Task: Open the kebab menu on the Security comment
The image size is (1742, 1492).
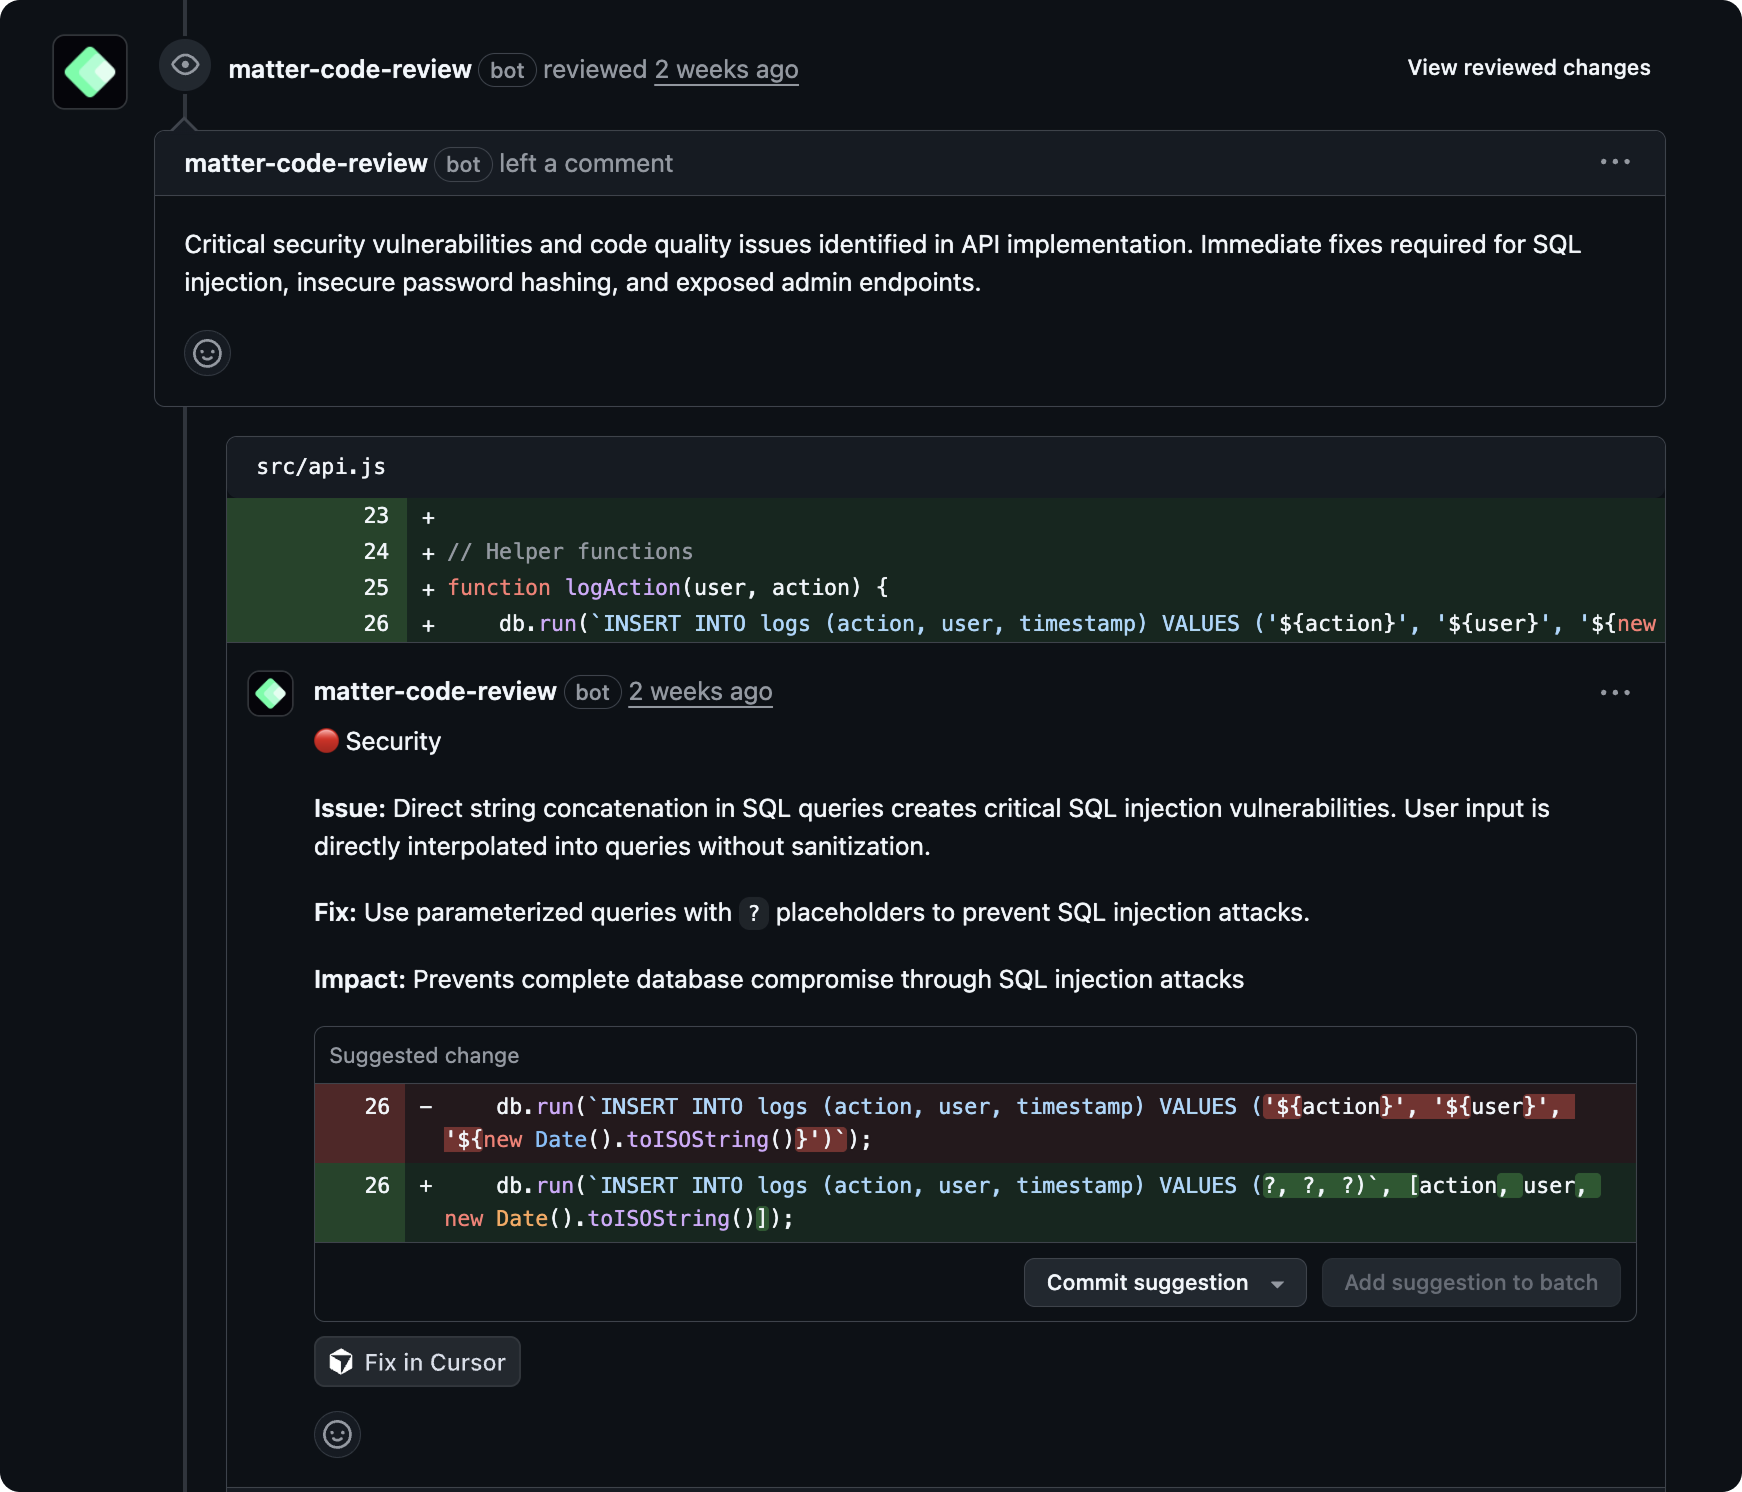Action: click(1615, 691)
